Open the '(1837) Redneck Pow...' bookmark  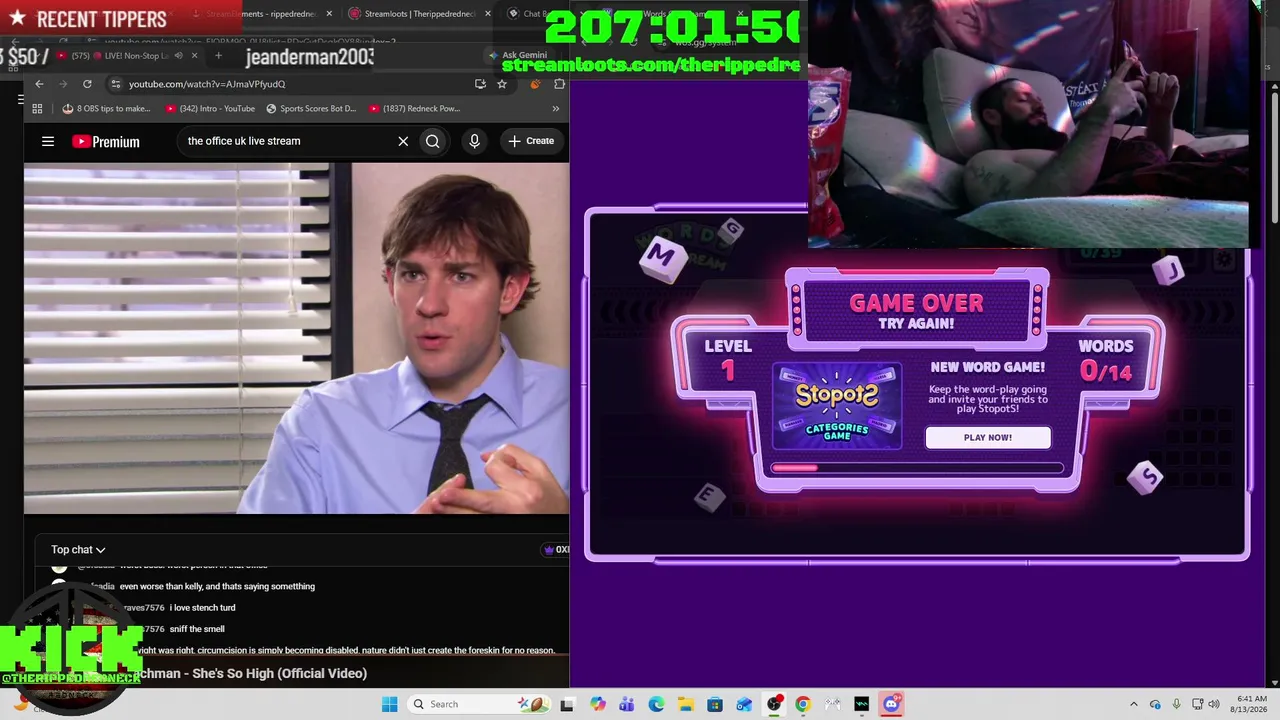point(414,108)
